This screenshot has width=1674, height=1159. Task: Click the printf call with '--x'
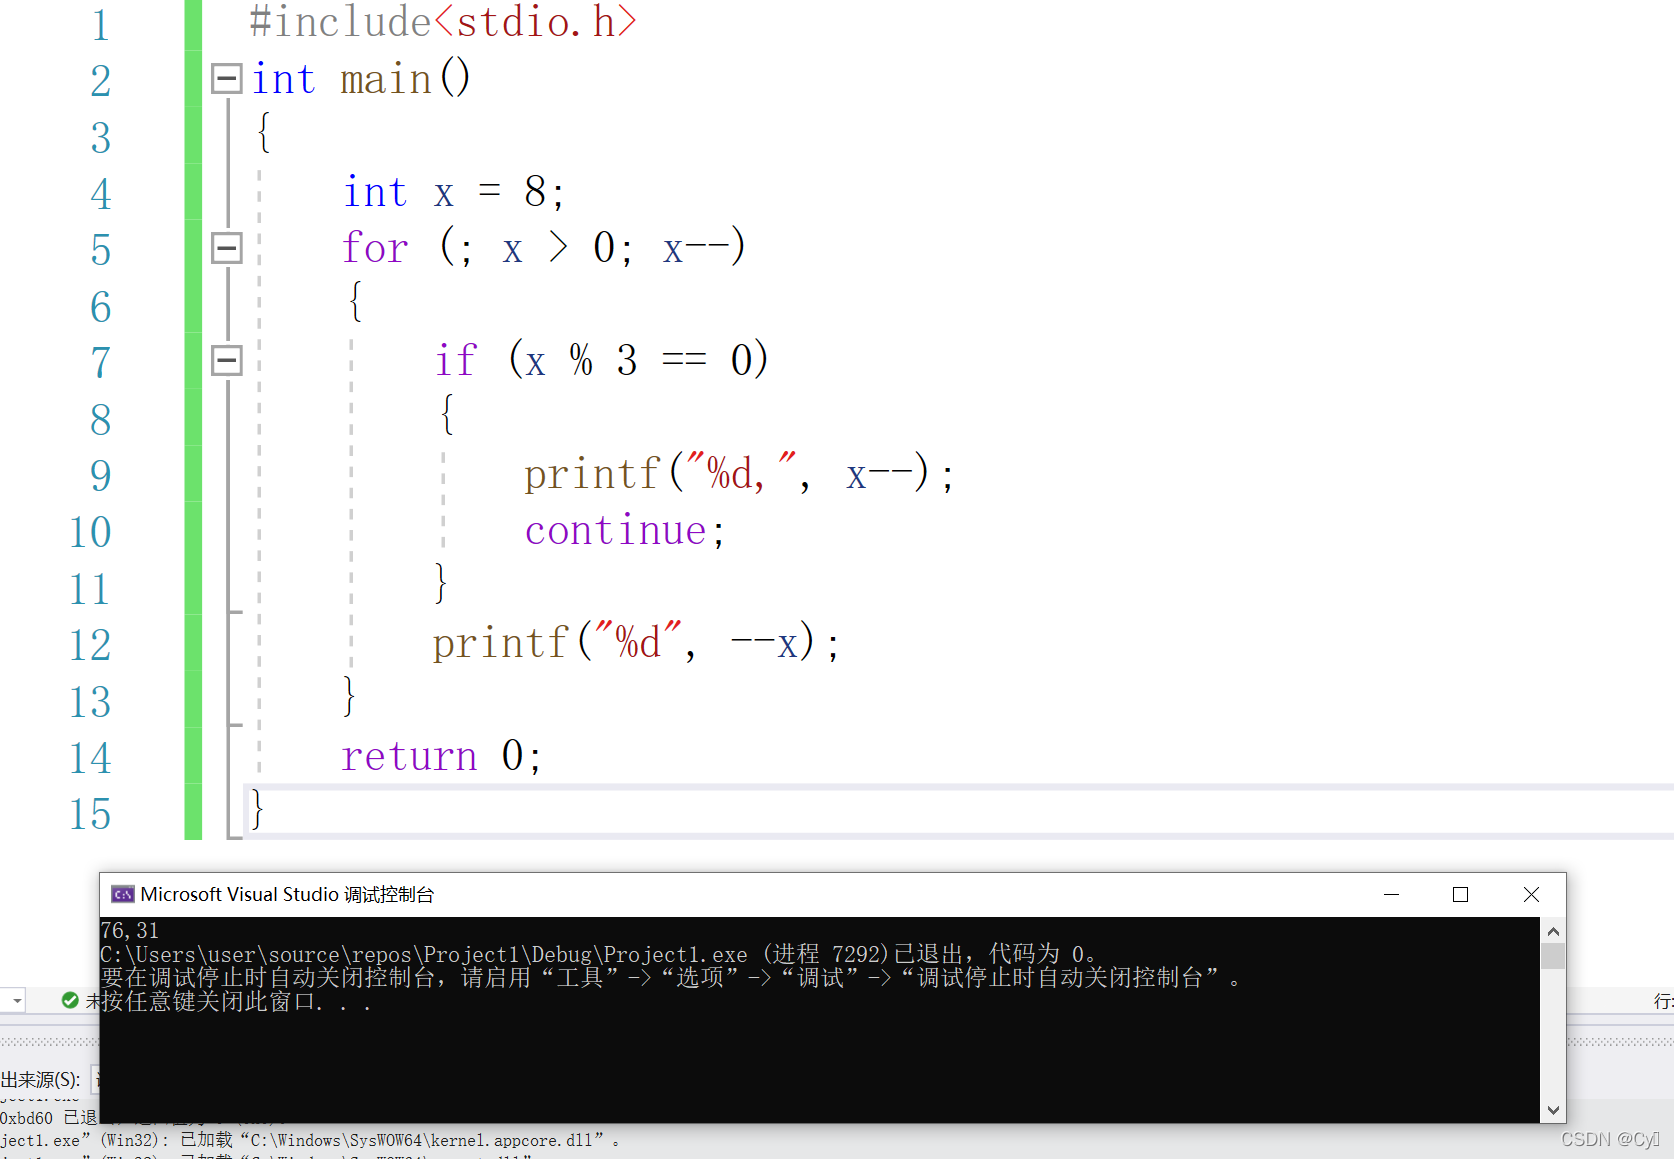point(636,643)
